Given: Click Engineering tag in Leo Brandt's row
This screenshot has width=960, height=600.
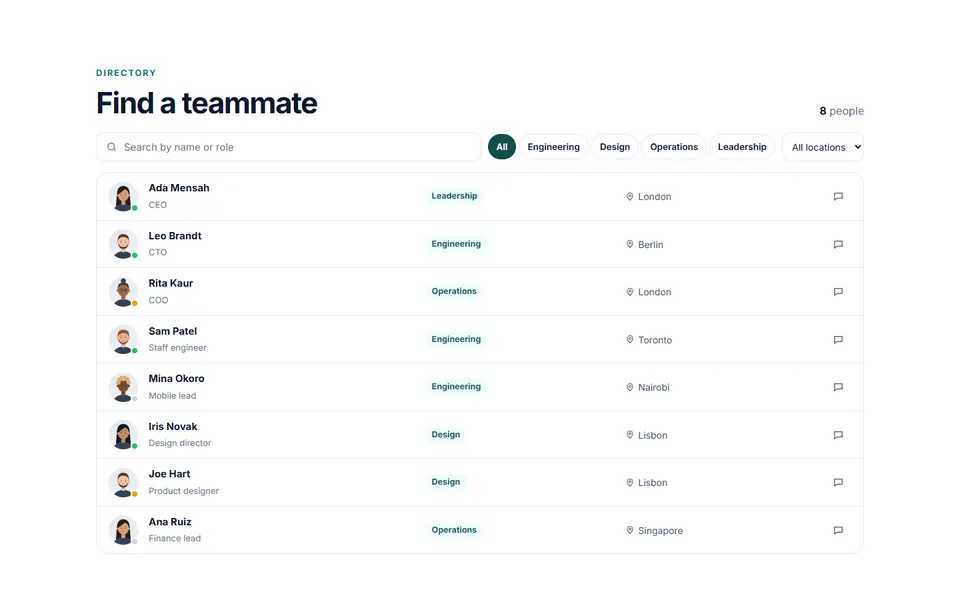Looking at the screenshot, I should tap(456, 244).
